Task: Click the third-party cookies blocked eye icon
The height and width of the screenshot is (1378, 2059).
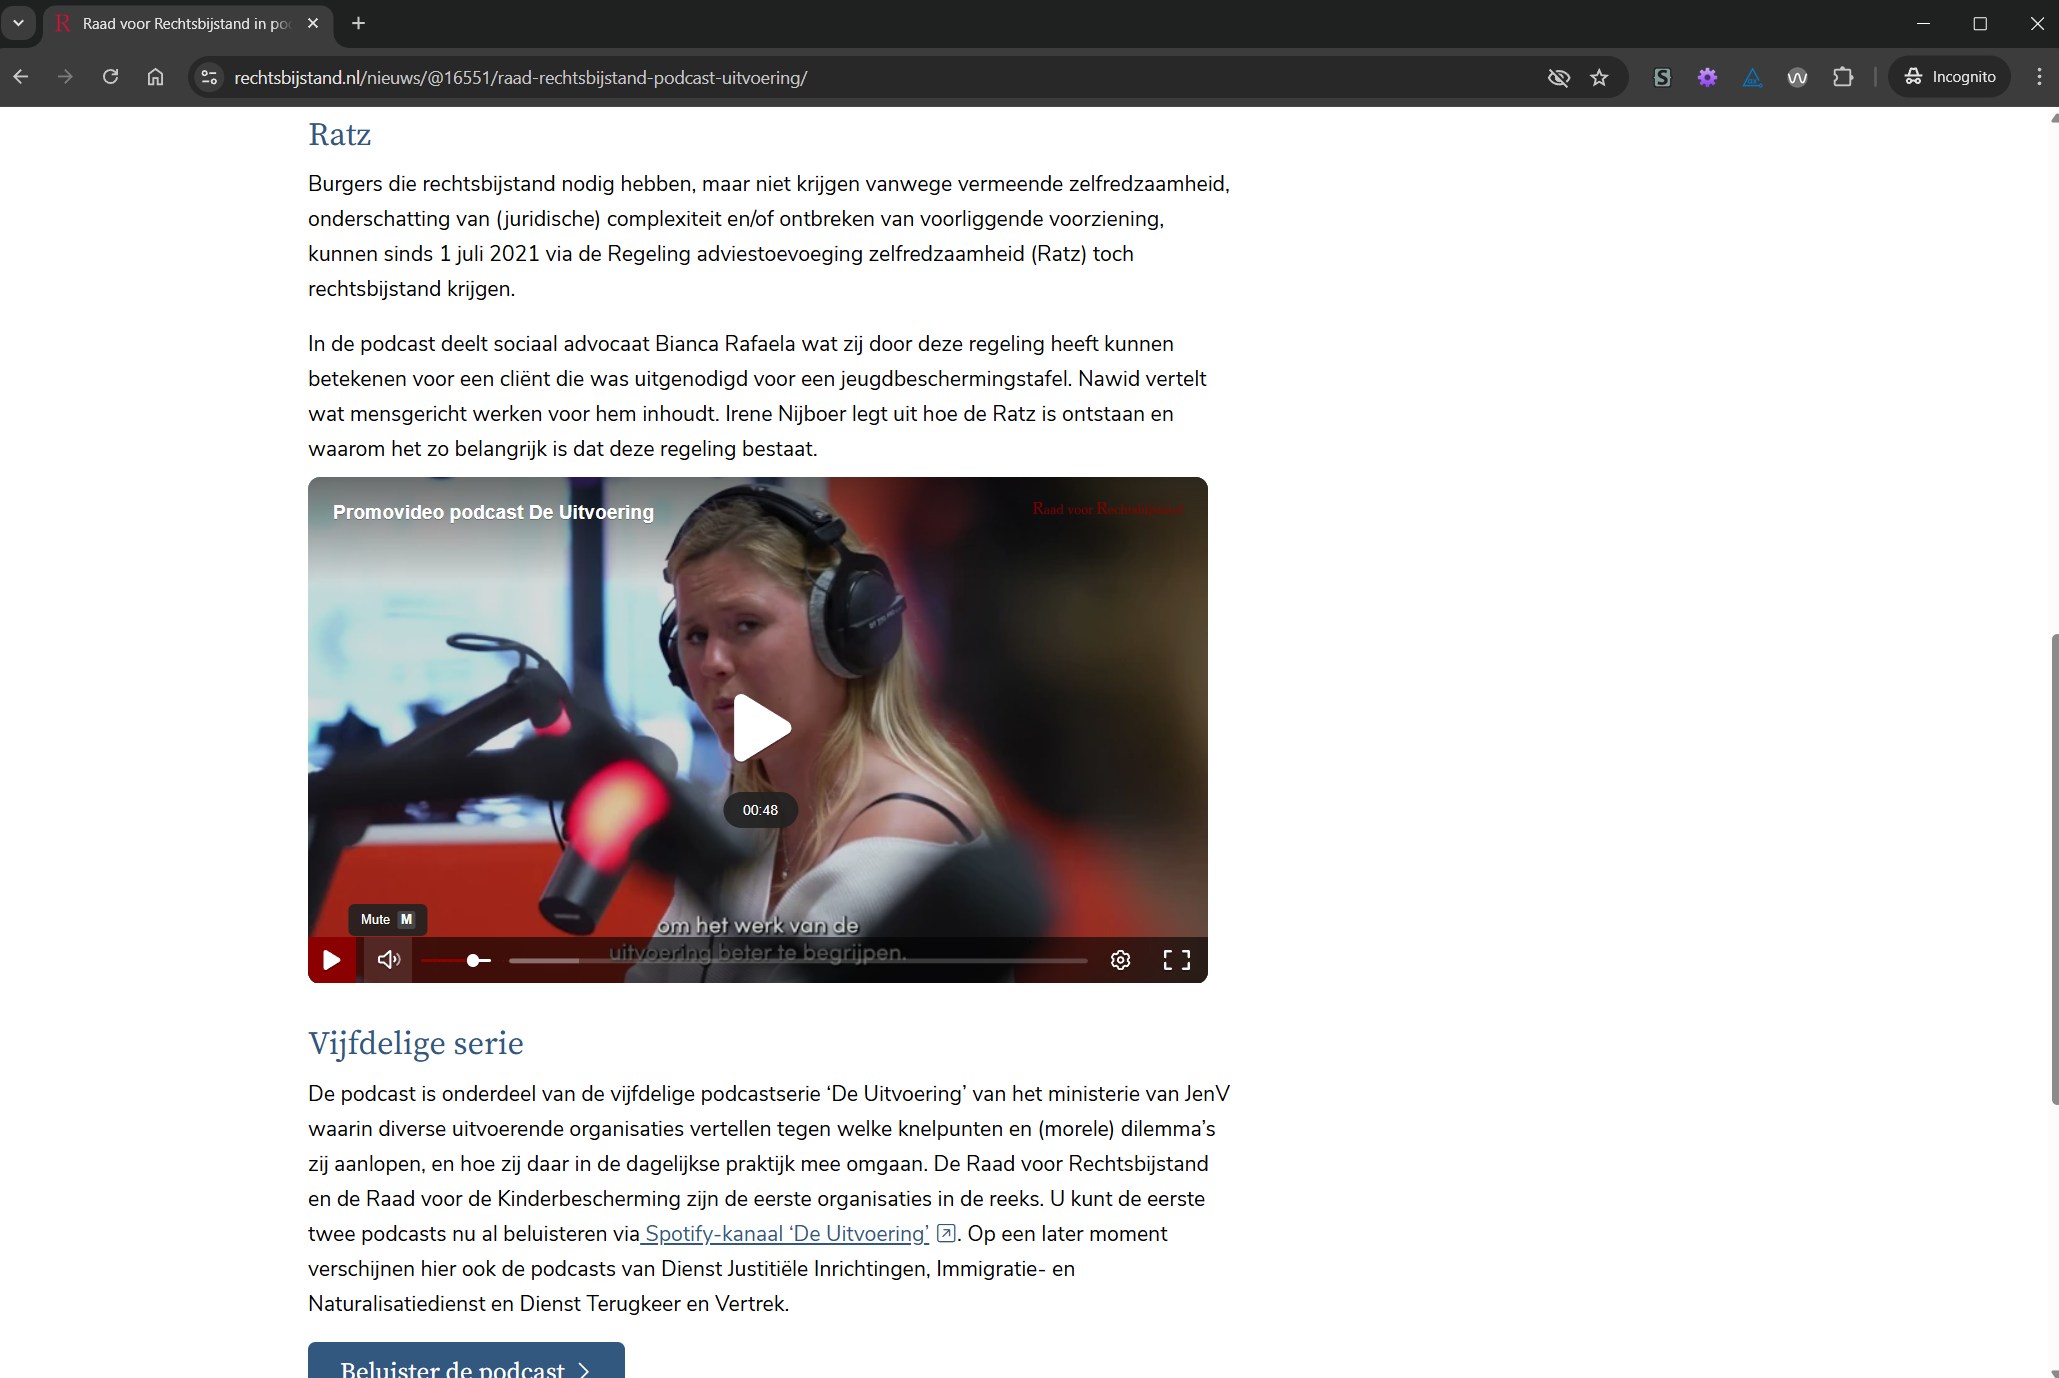Action: [1558, 77]
